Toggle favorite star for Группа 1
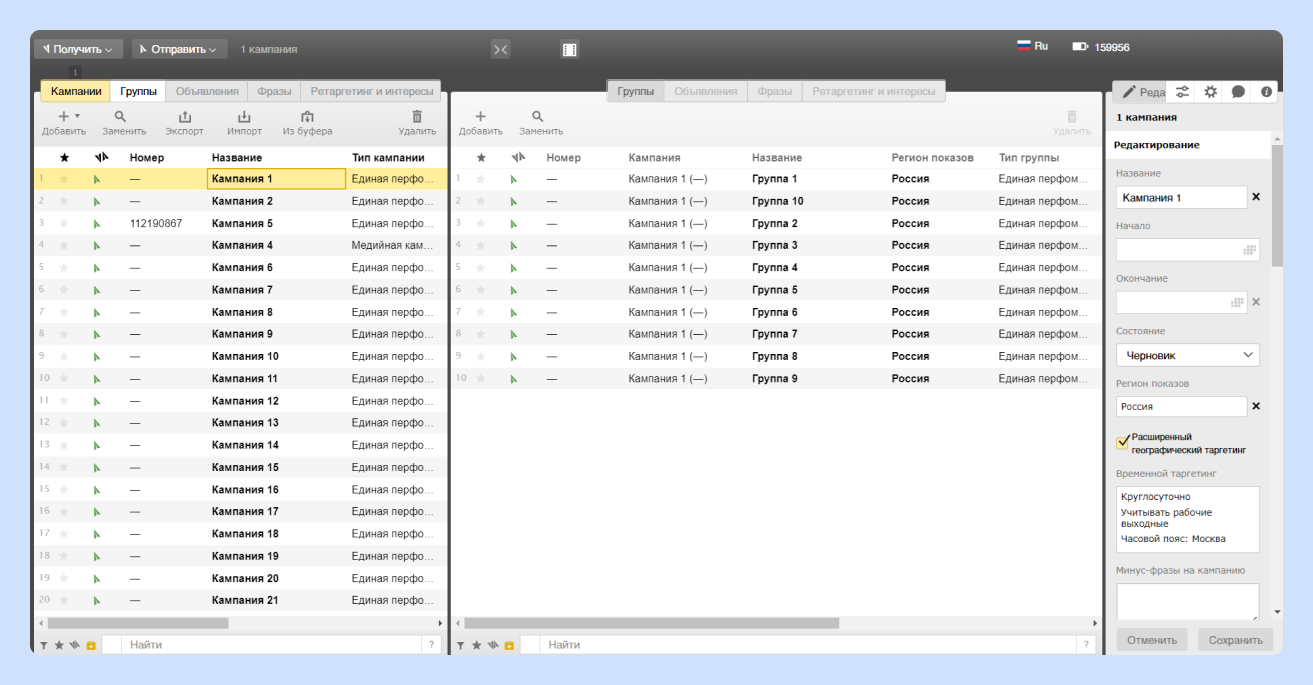The image size is (1313, 685). [x=481, y=179]
